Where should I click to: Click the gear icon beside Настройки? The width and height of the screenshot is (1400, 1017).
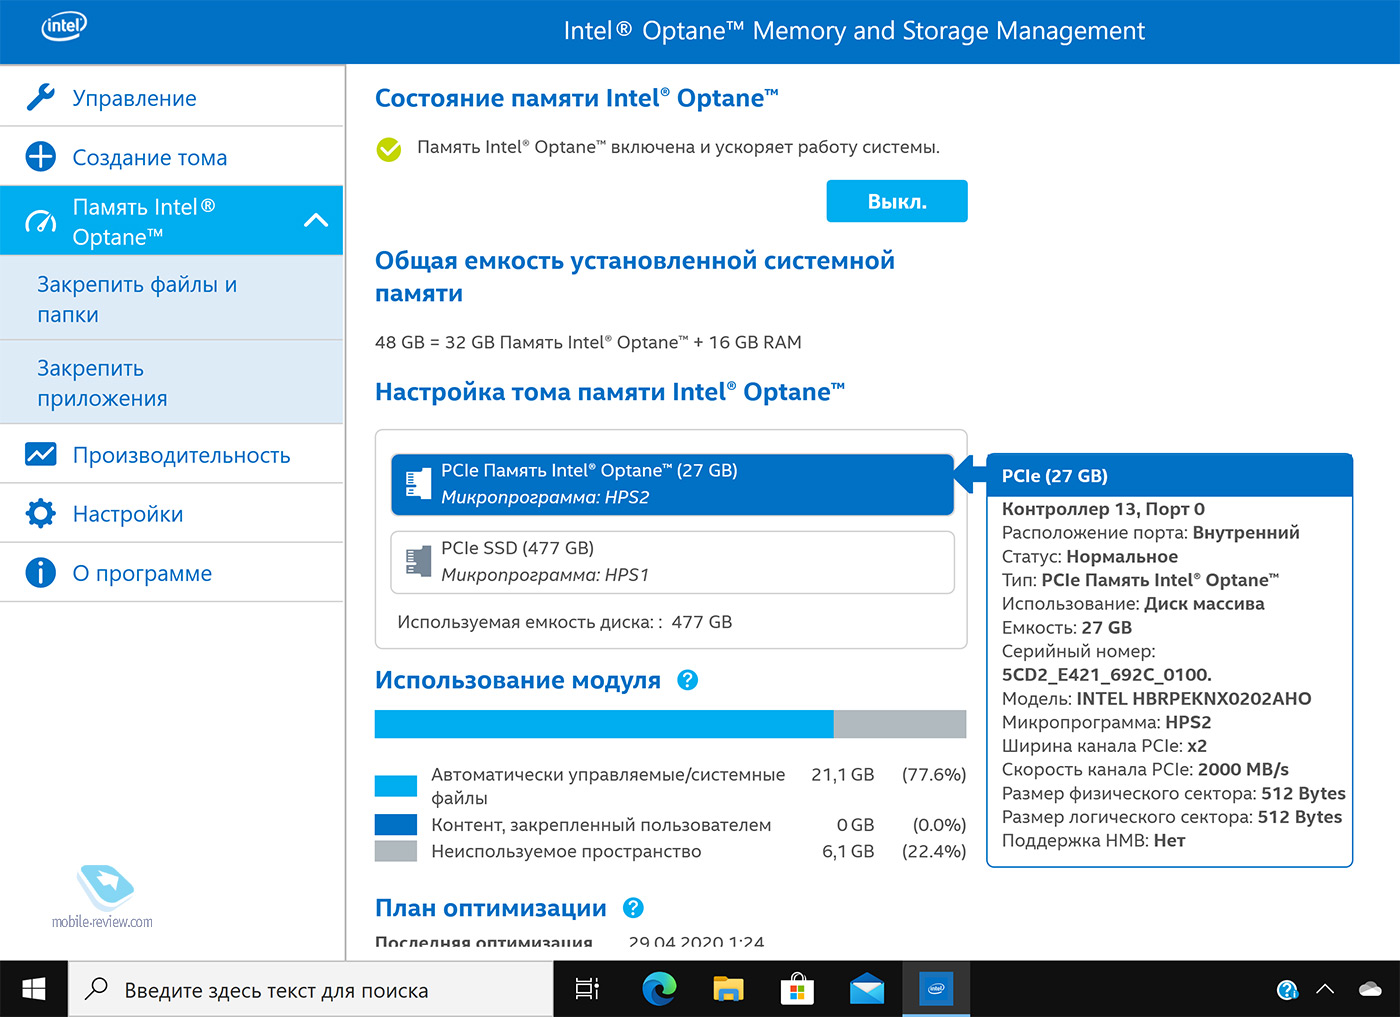pos(41,513)
